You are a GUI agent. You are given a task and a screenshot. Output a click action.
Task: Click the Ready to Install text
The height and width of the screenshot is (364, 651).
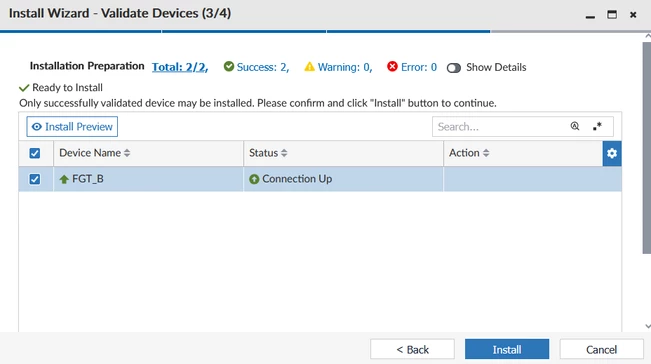click(x=67, y=88)
